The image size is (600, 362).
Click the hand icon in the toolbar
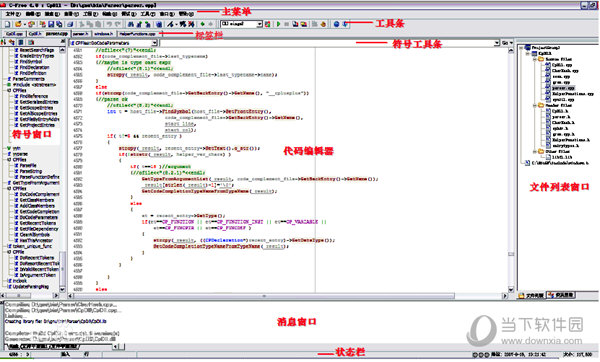tap(323, 24)
